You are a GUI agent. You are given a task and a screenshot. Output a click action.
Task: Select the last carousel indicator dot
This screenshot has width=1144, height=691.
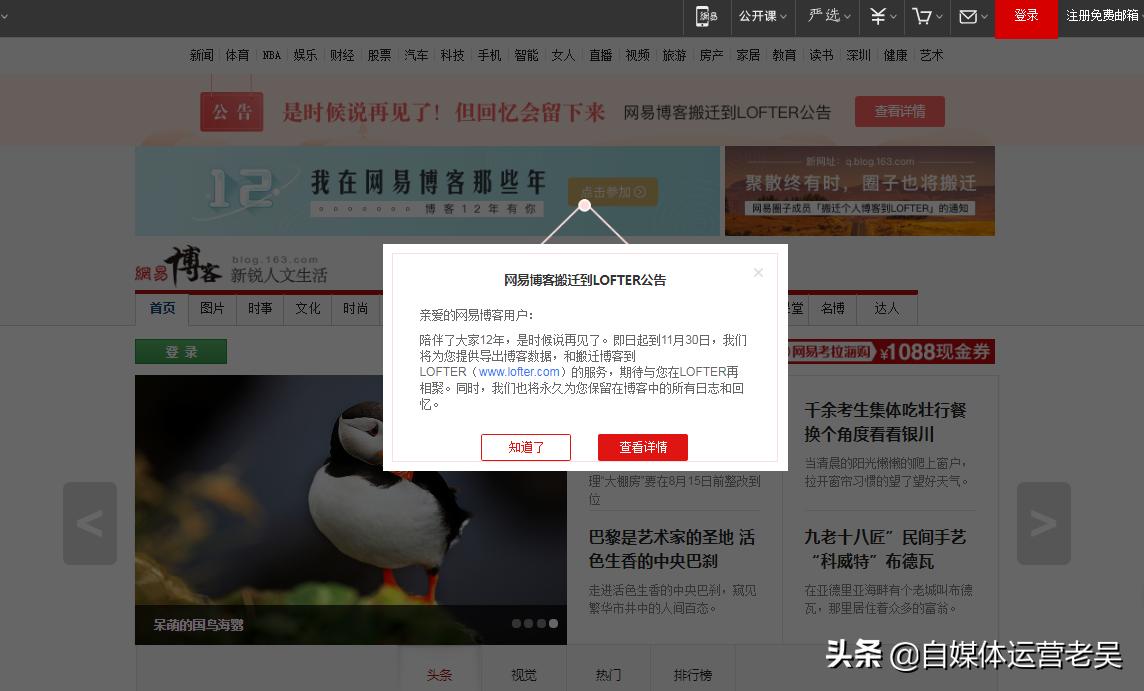tap(552, 623)
